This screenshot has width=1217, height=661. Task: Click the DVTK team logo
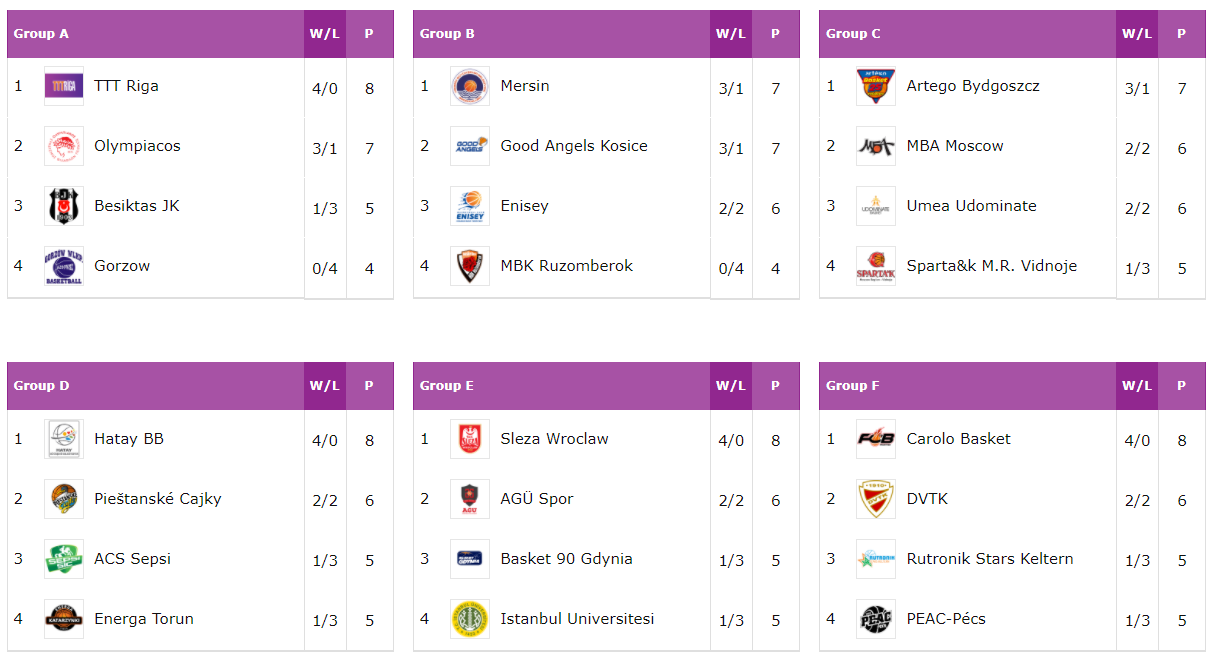(x=876, y=499)
